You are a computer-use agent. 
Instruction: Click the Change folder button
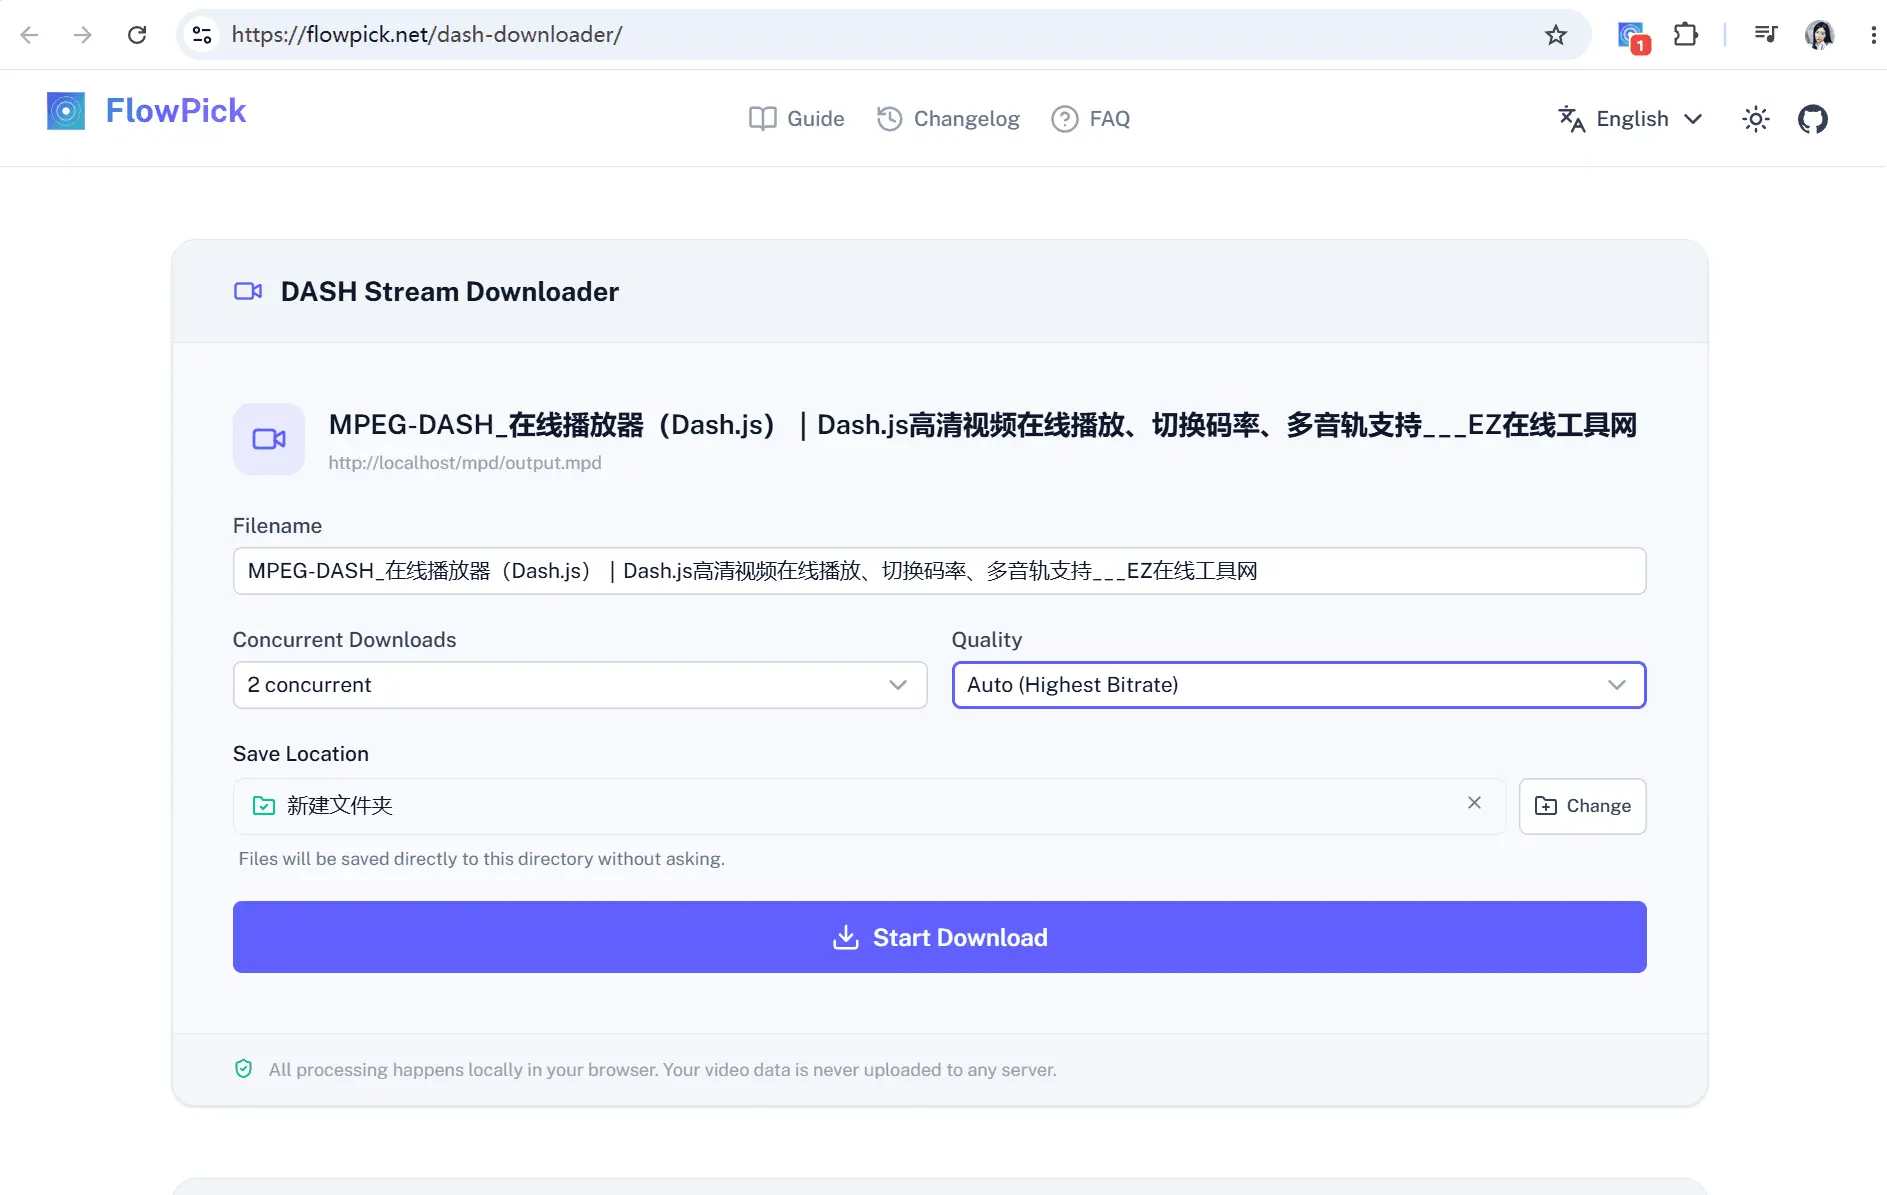point(1582,806)
